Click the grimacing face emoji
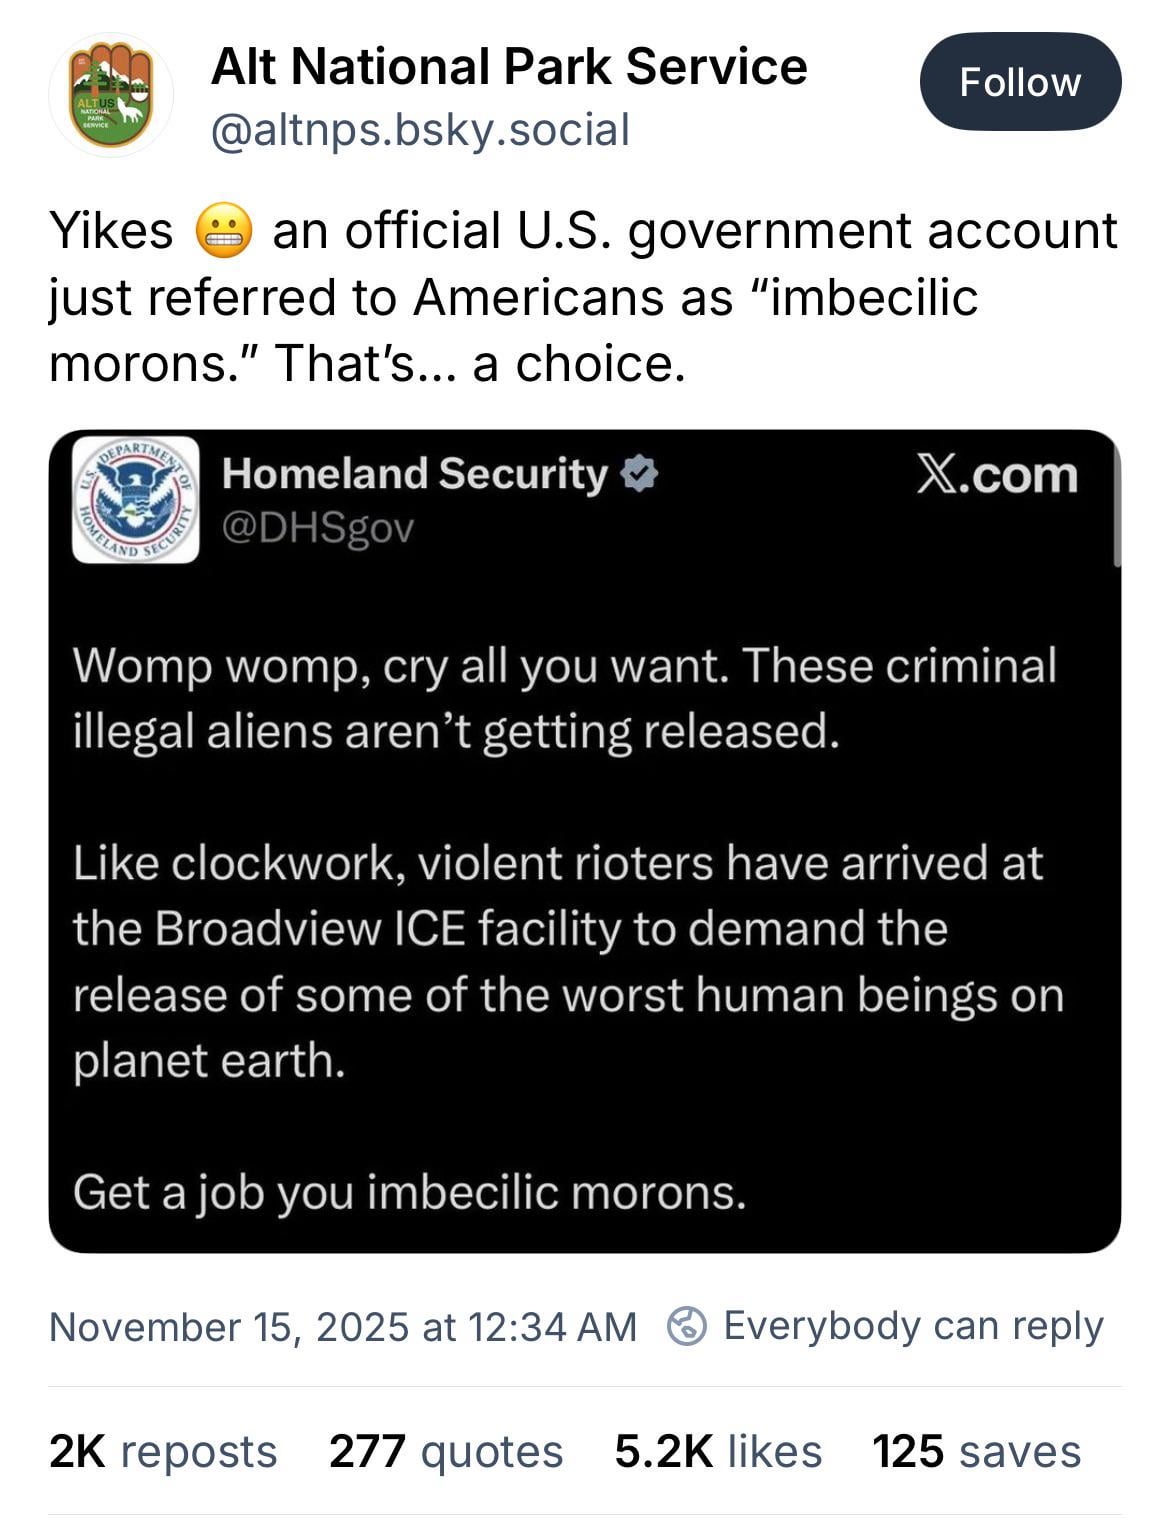The image size is (1170, 1526). pyautogui.click(x=224, y=231)
